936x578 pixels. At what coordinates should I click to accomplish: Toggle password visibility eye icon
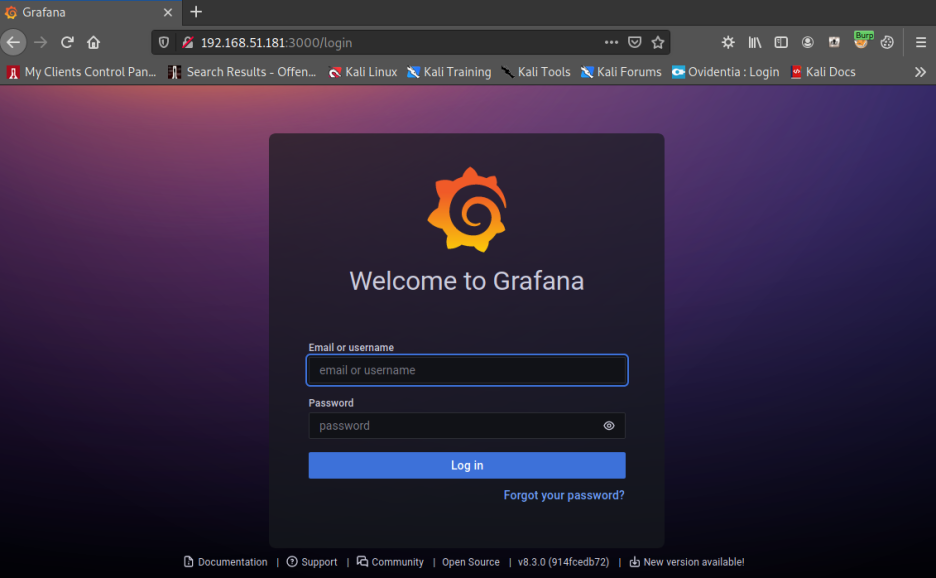coord(609,426)
